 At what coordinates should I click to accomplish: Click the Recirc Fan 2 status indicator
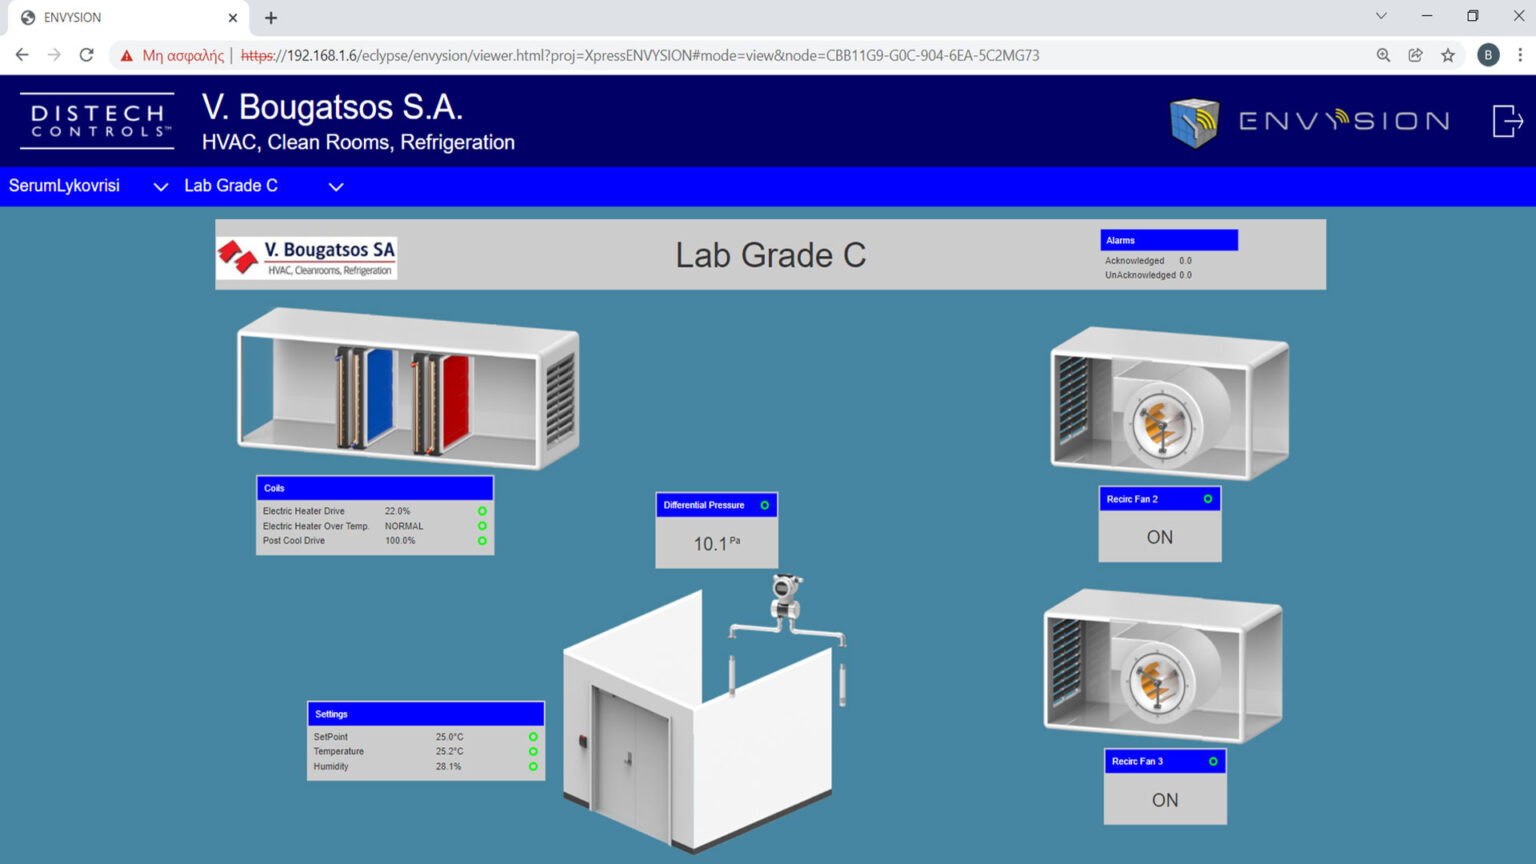click(x=1208, y=499)
